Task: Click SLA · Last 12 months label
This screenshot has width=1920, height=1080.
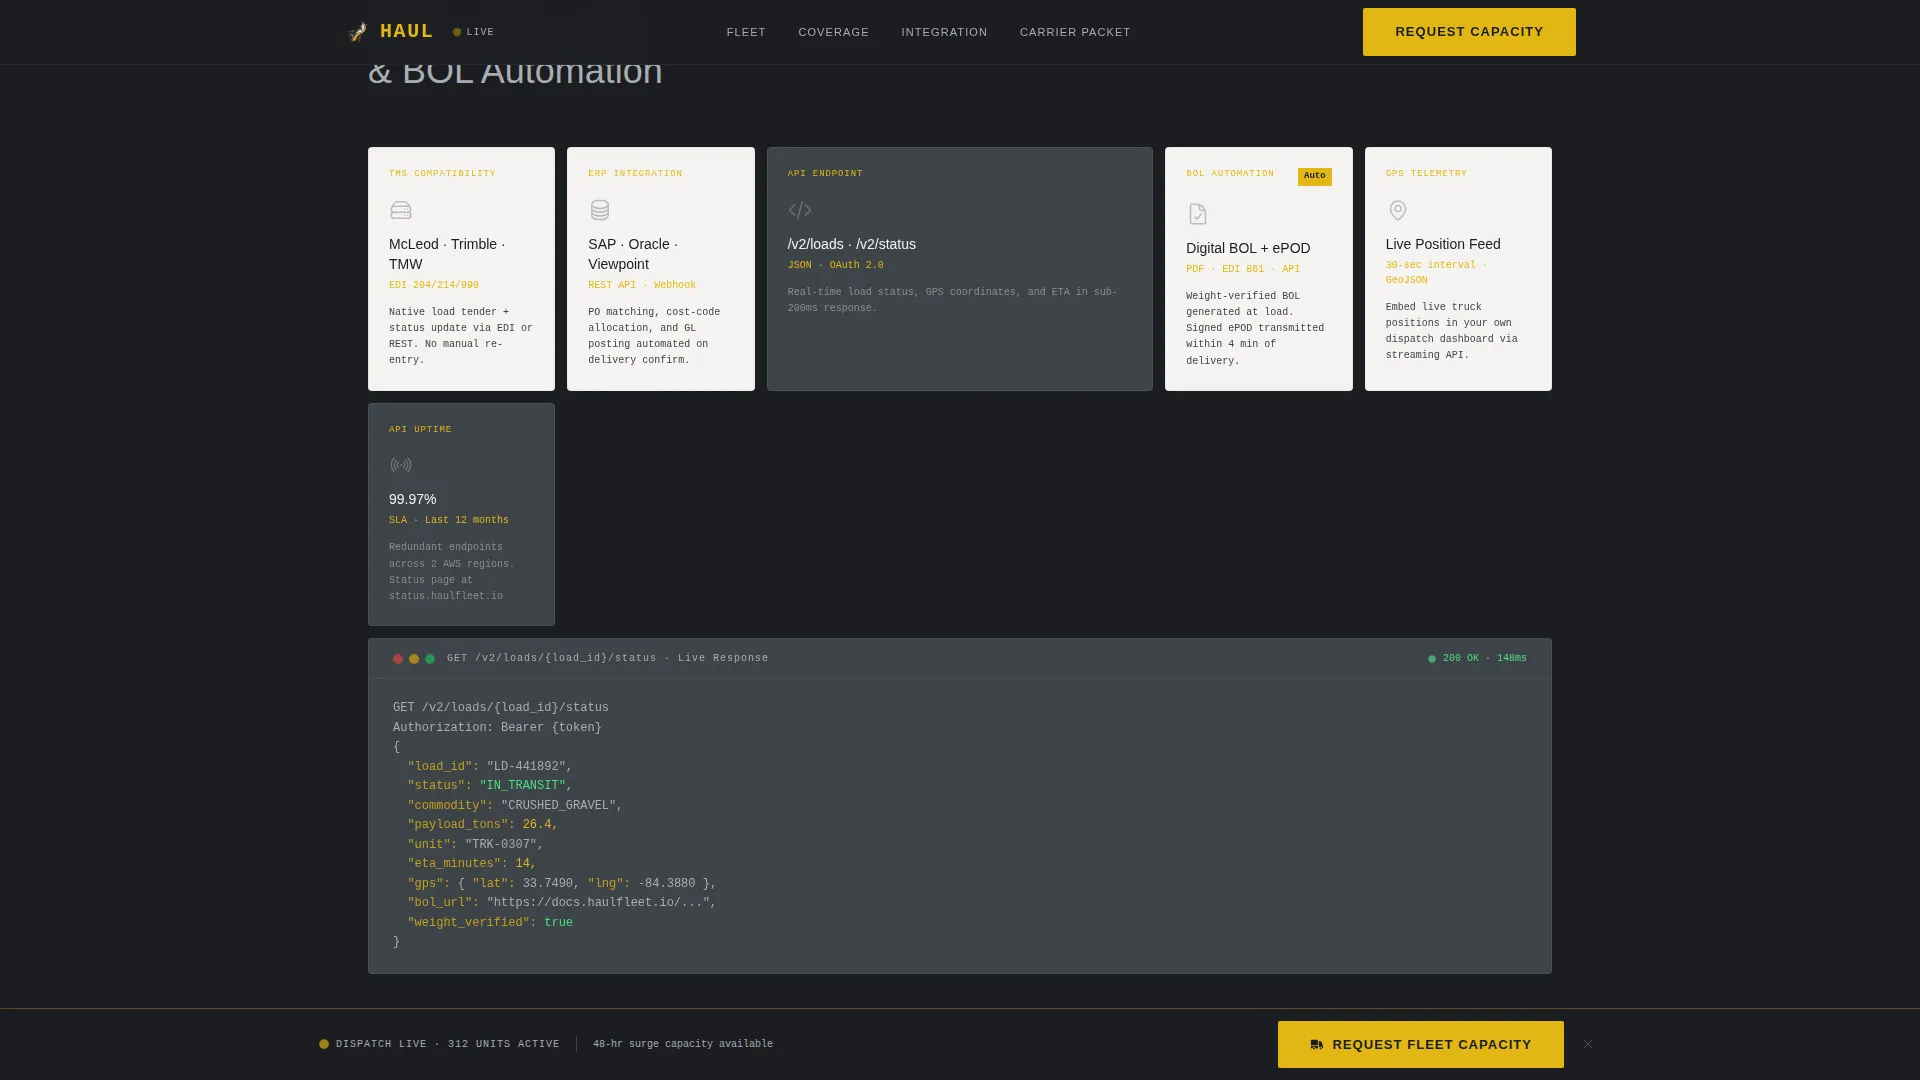Action: 449,520
